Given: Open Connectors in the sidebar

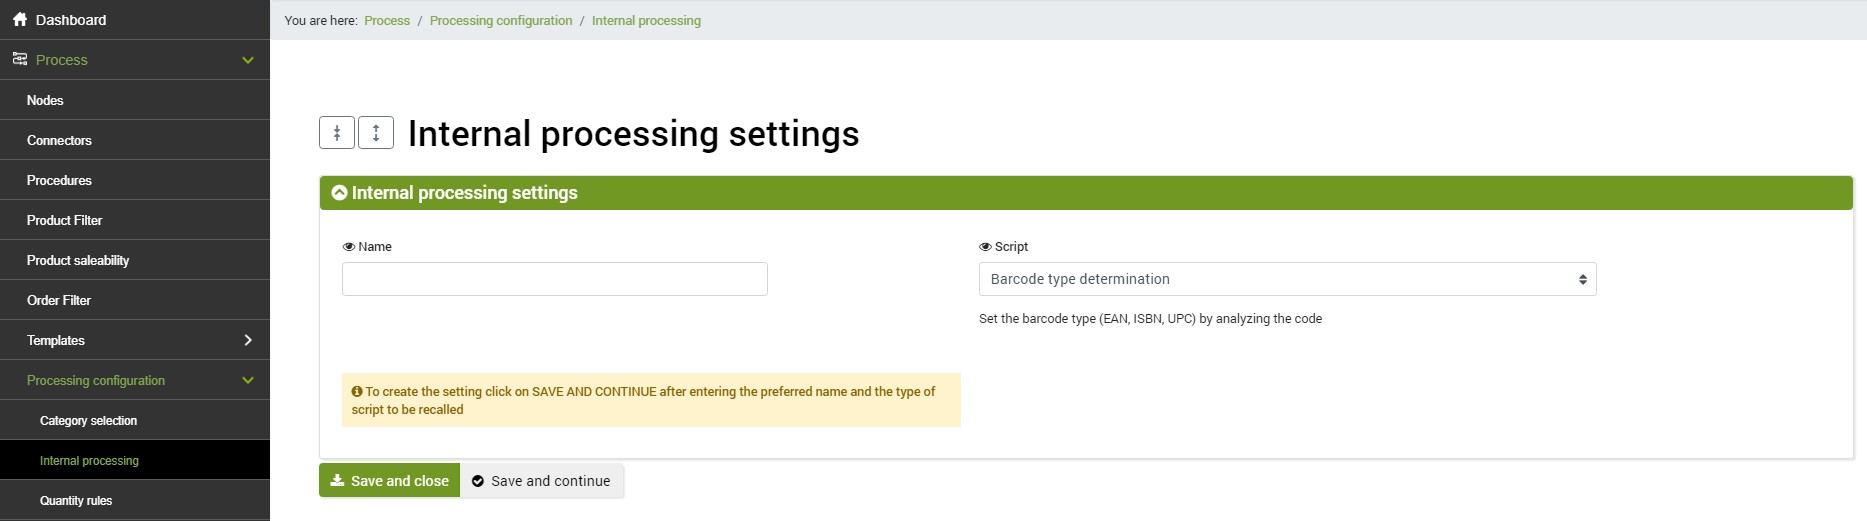Looking at the screenshot, I should coord(59,140).
